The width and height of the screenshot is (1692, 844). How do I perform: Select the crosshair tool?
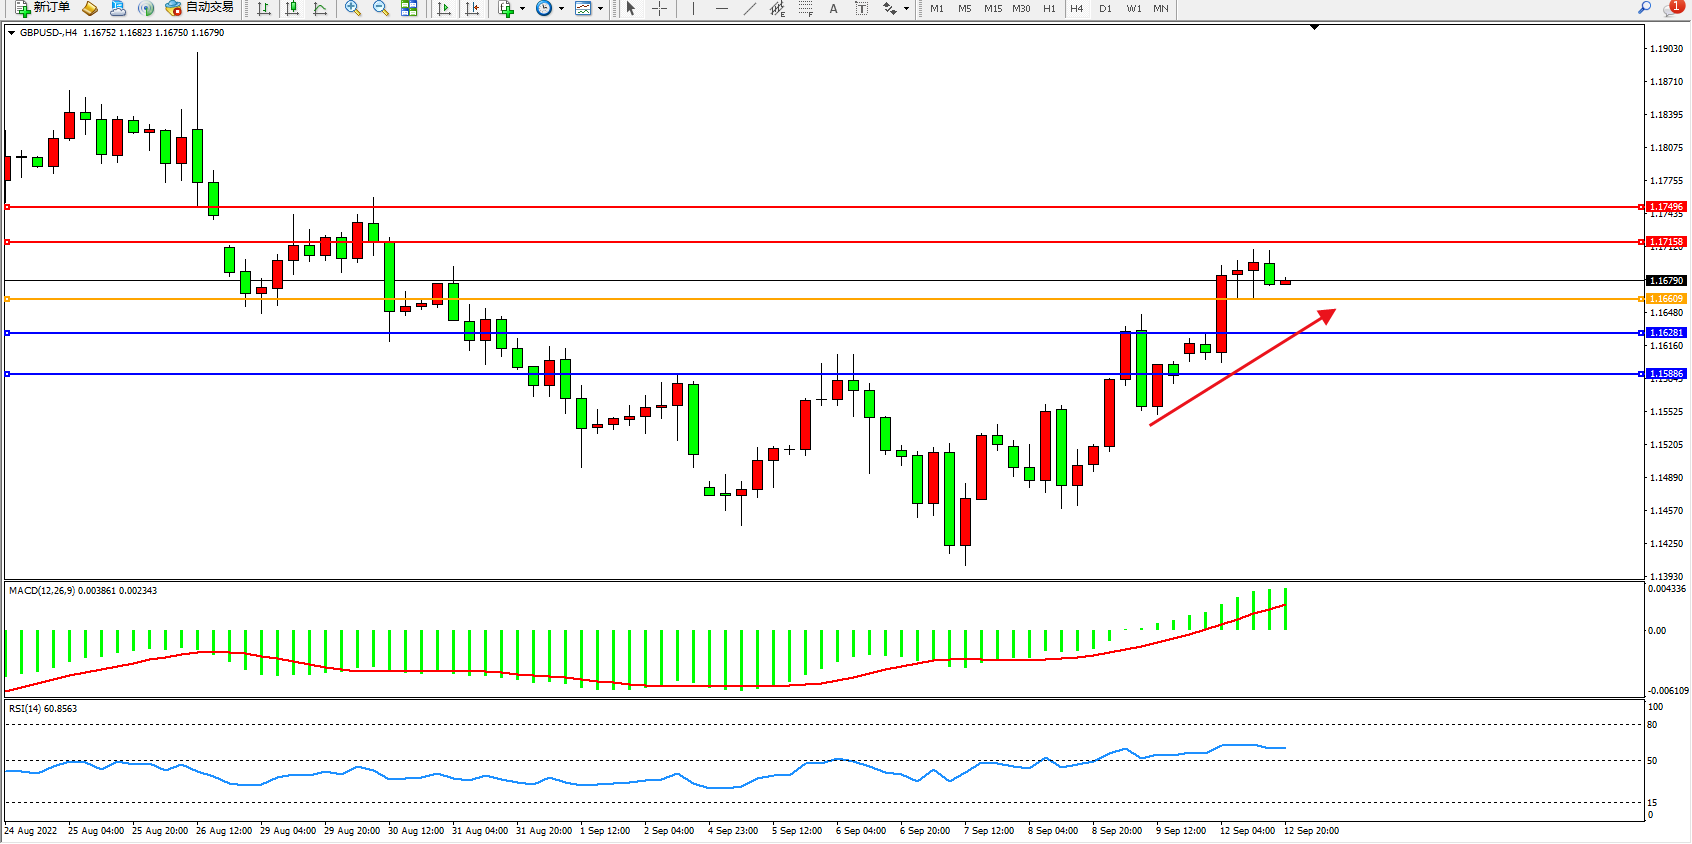pos(660,8)
